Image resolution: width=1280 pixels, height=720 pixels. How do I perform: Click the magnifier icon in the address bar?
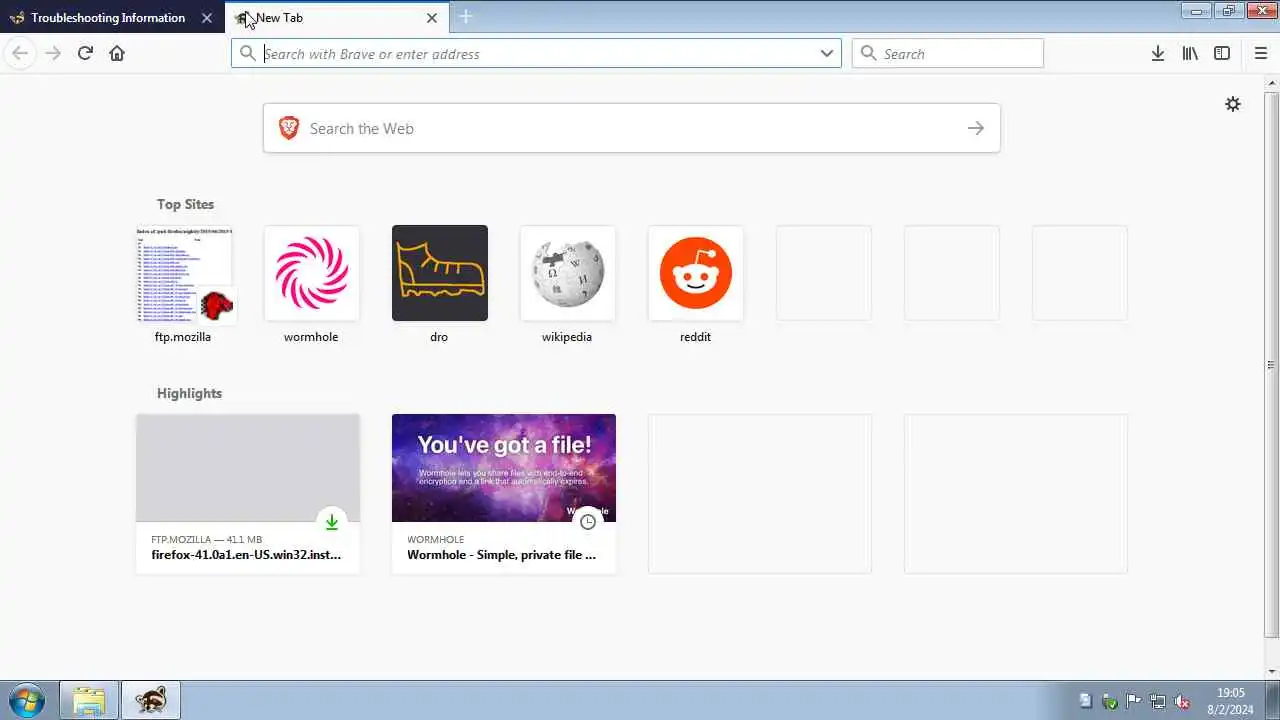click(248, 53)
